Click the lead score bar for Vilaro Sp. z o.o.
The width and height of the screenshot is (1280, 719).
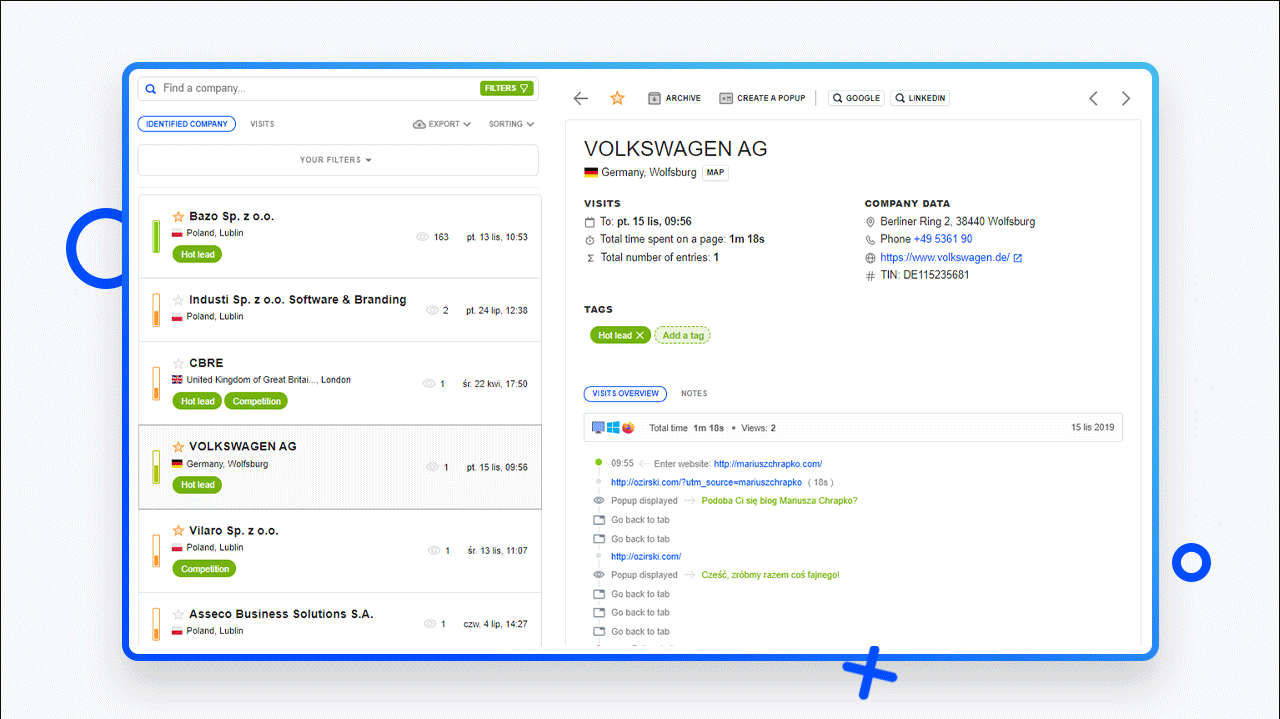click(156, 551)
